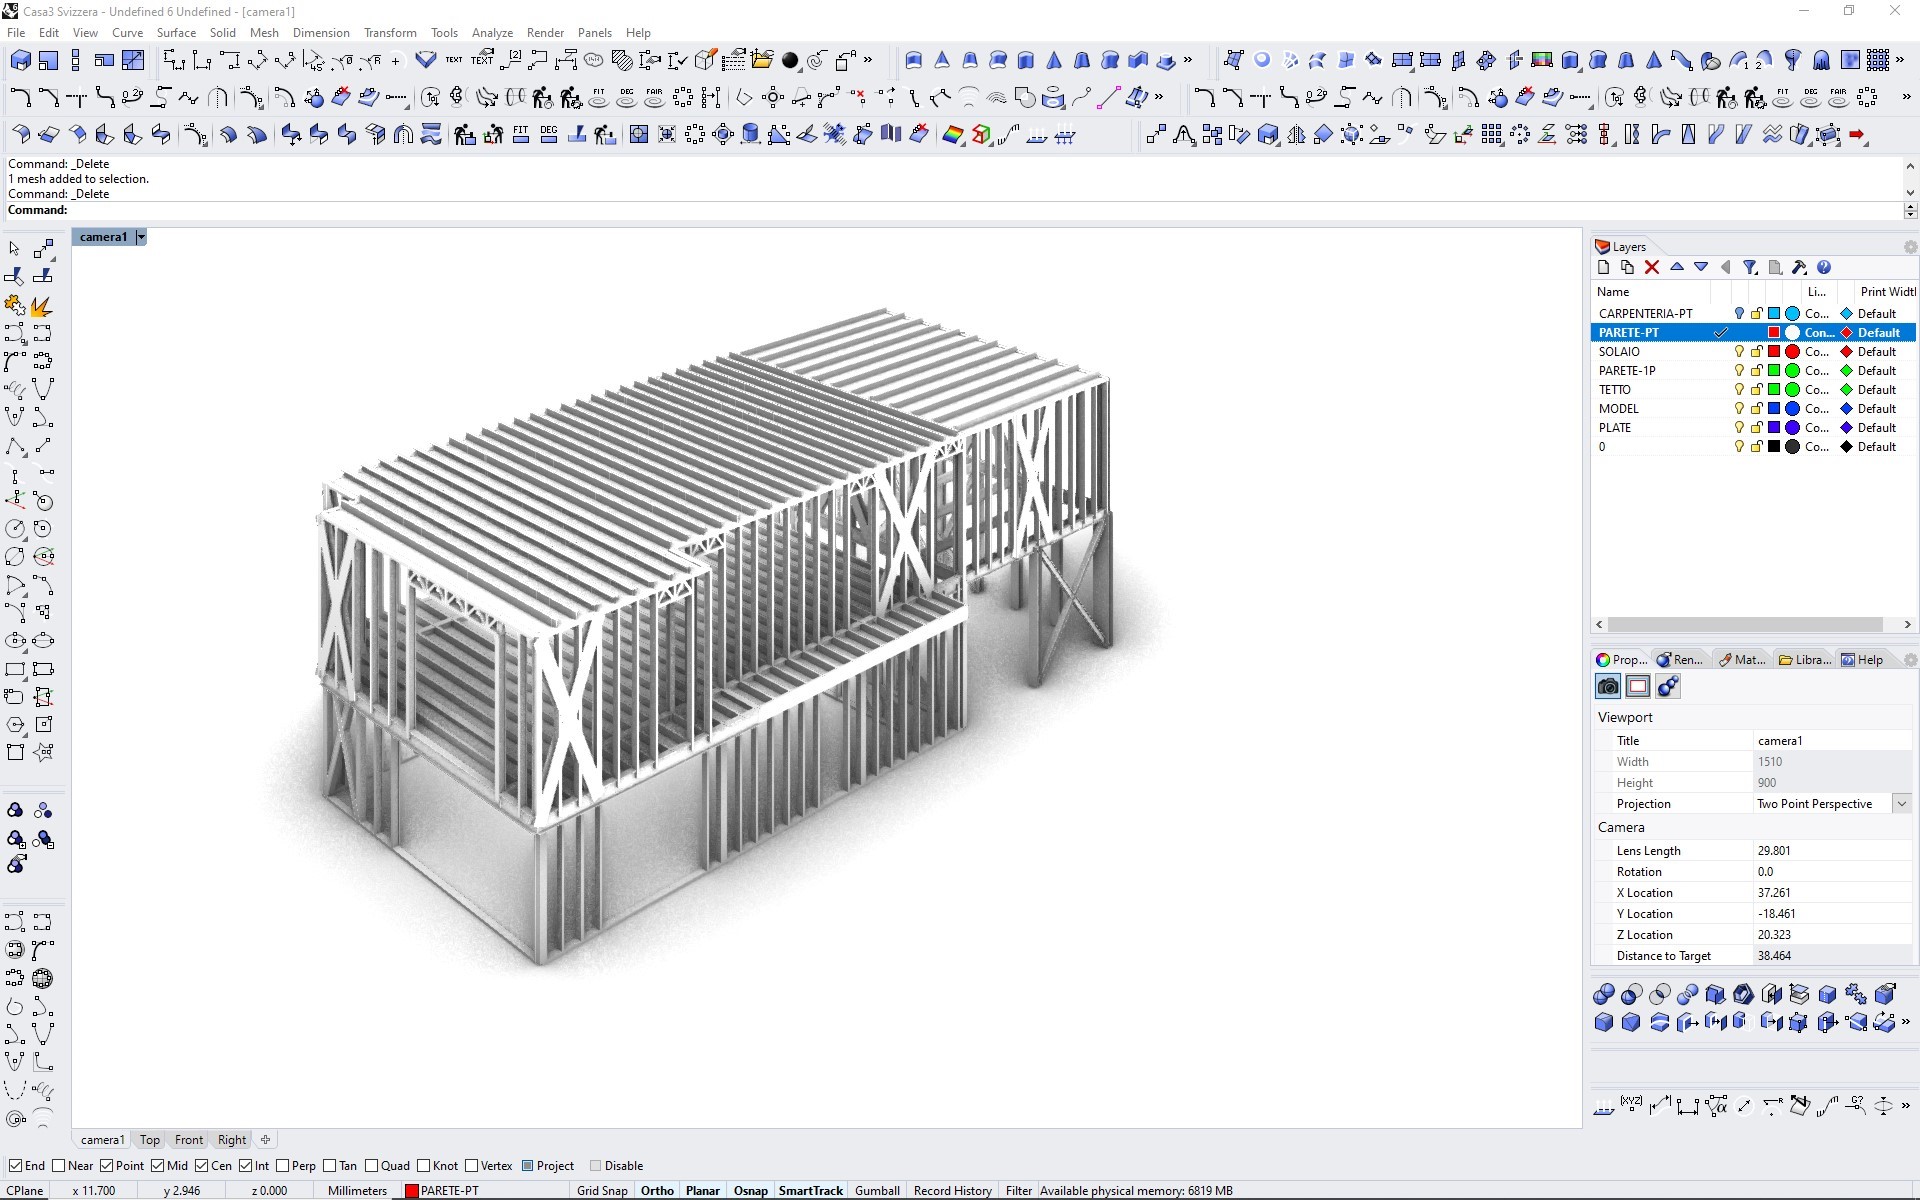The image size is (1920, 1200).
Task: Open the command line history stepper
Action: coord(1910,210)
